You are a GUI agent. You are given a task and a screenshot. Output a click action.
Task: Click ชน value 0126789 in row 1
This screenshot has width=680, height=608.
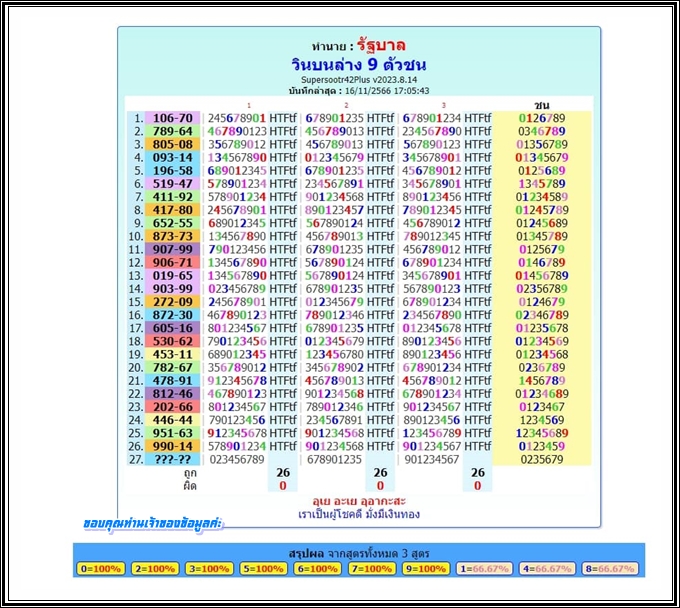pos(542,118)
